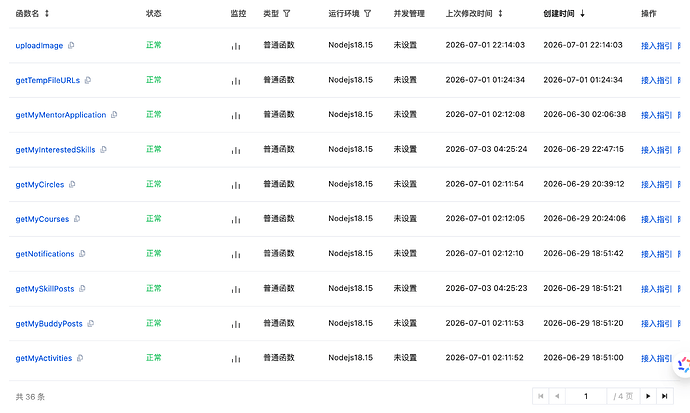Filter the 运行环境 column
This screenshot has width=690, height=413.
pyautogui.click(x=367, y=14)
